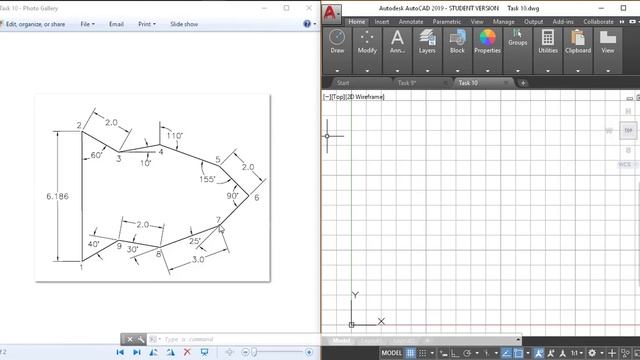
Task: Click the annotation monitor plus icon
Action: (612, 353)
